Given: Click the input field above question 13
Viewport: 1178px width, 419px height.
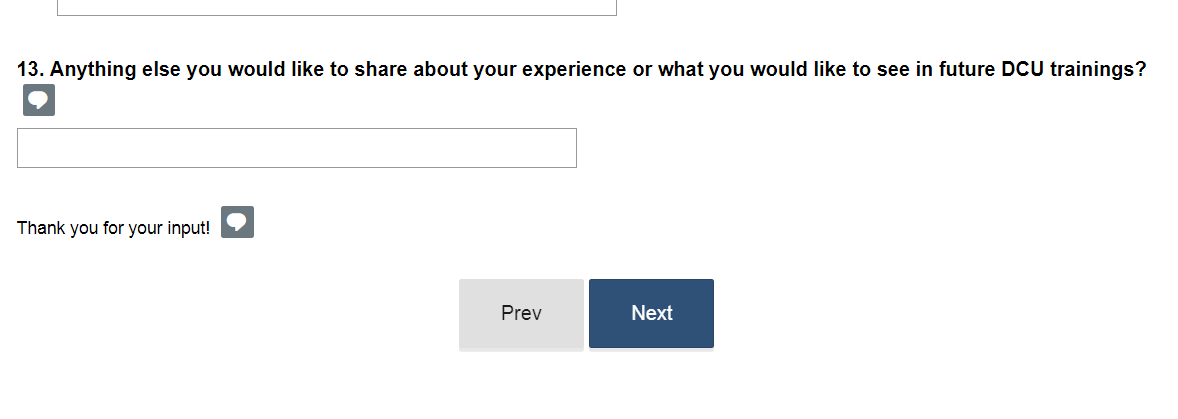Looking at the screenshot, I should (x=337, y=7).
